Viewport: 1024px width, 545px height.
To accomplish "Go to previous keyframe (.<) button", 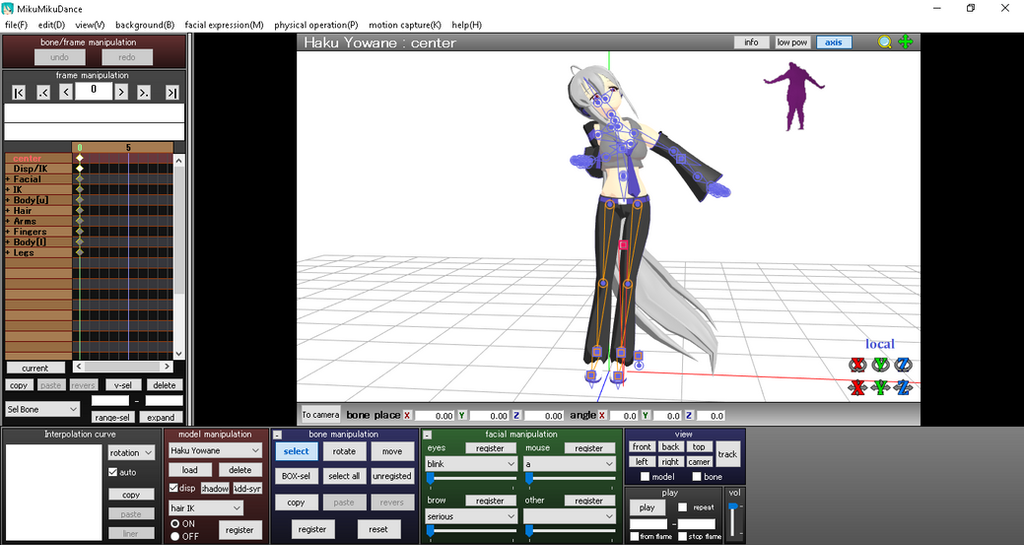I will [43, 93].
